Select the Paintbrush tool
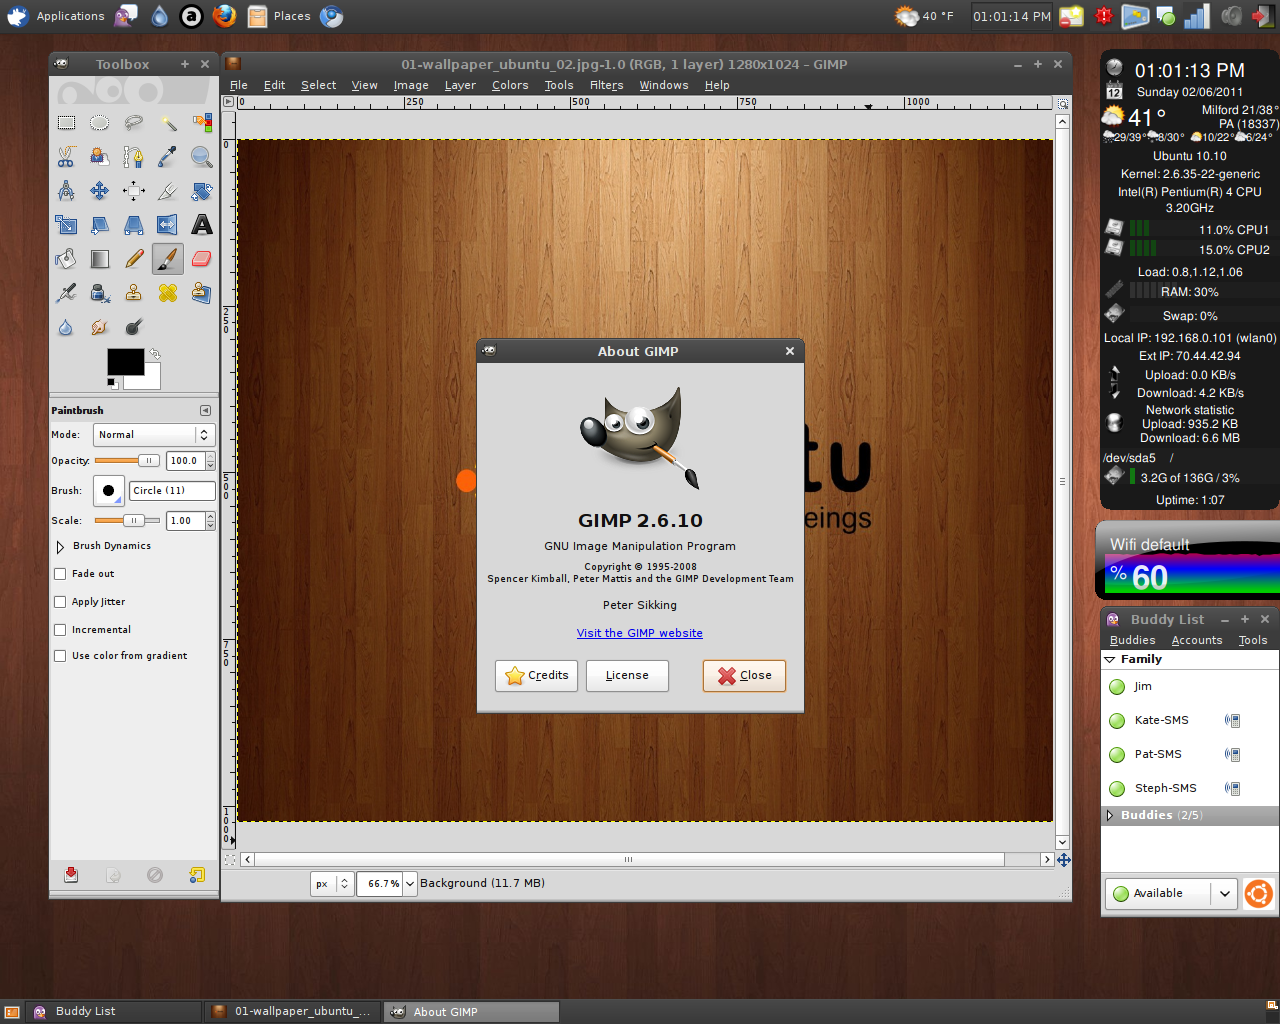This screenshot has width=1280, height=1024. [168, 259]
